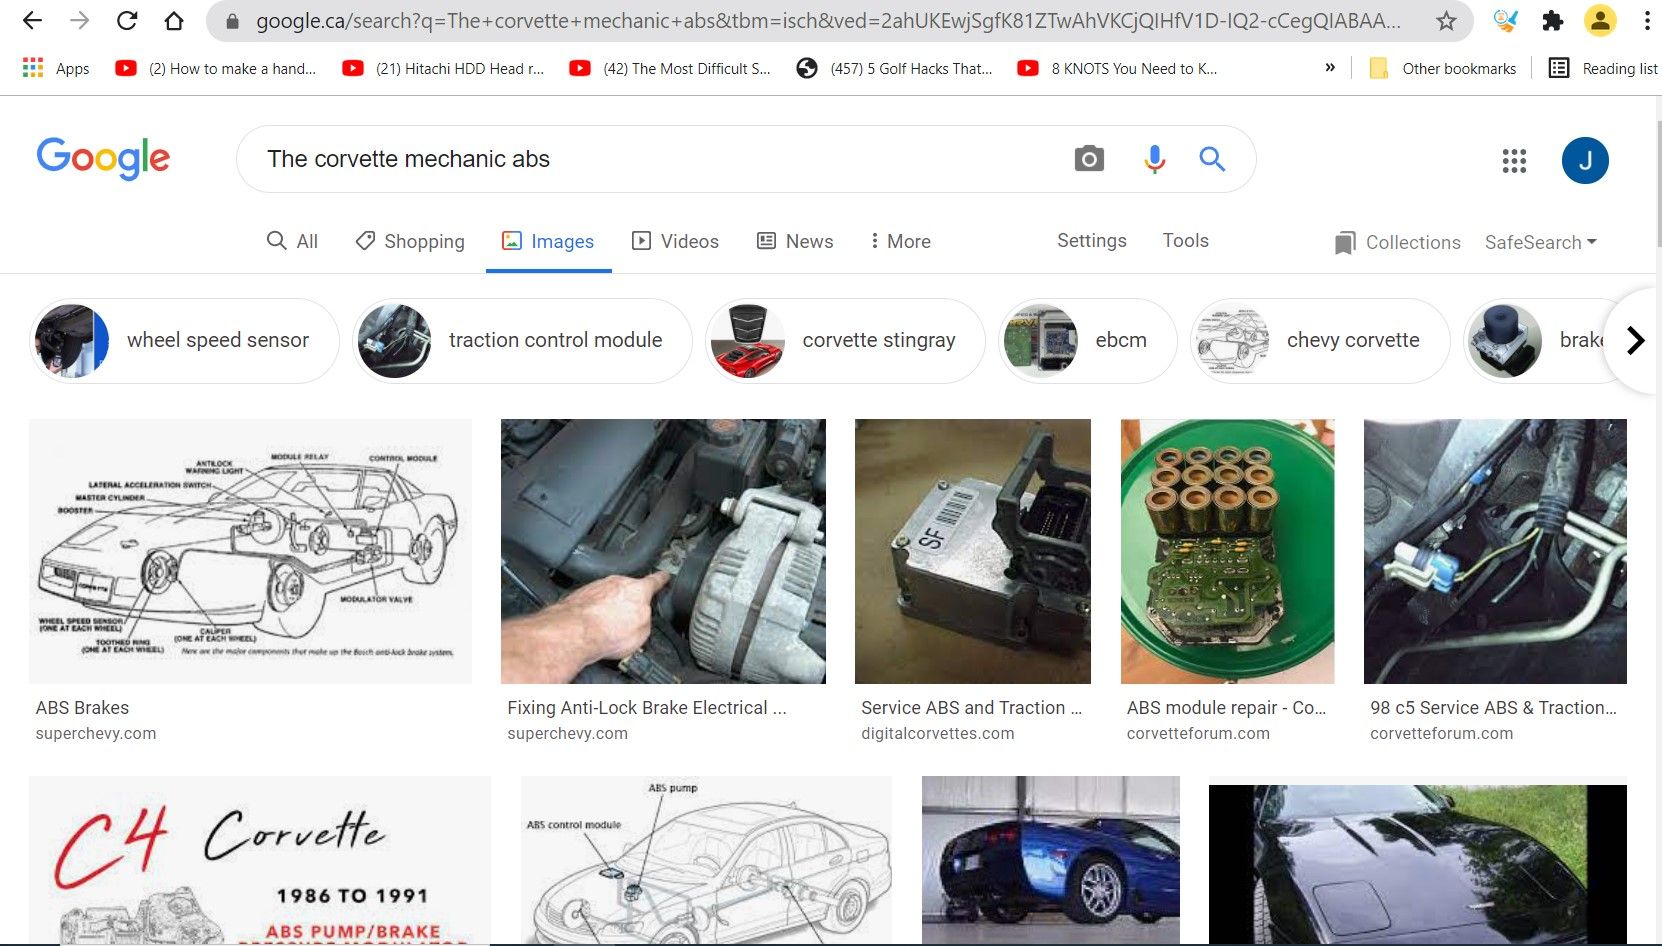Screen dimensions: 1662x946
Task: Select the Images tab
Action: tap(548, 241)
